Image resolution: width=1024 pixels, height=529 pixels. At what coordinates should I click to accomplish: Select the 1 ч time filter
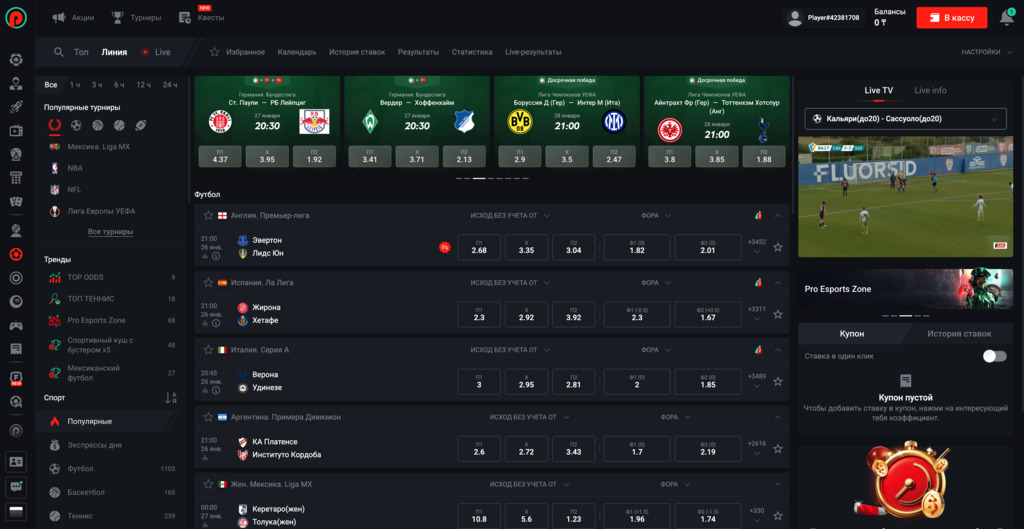75,85
